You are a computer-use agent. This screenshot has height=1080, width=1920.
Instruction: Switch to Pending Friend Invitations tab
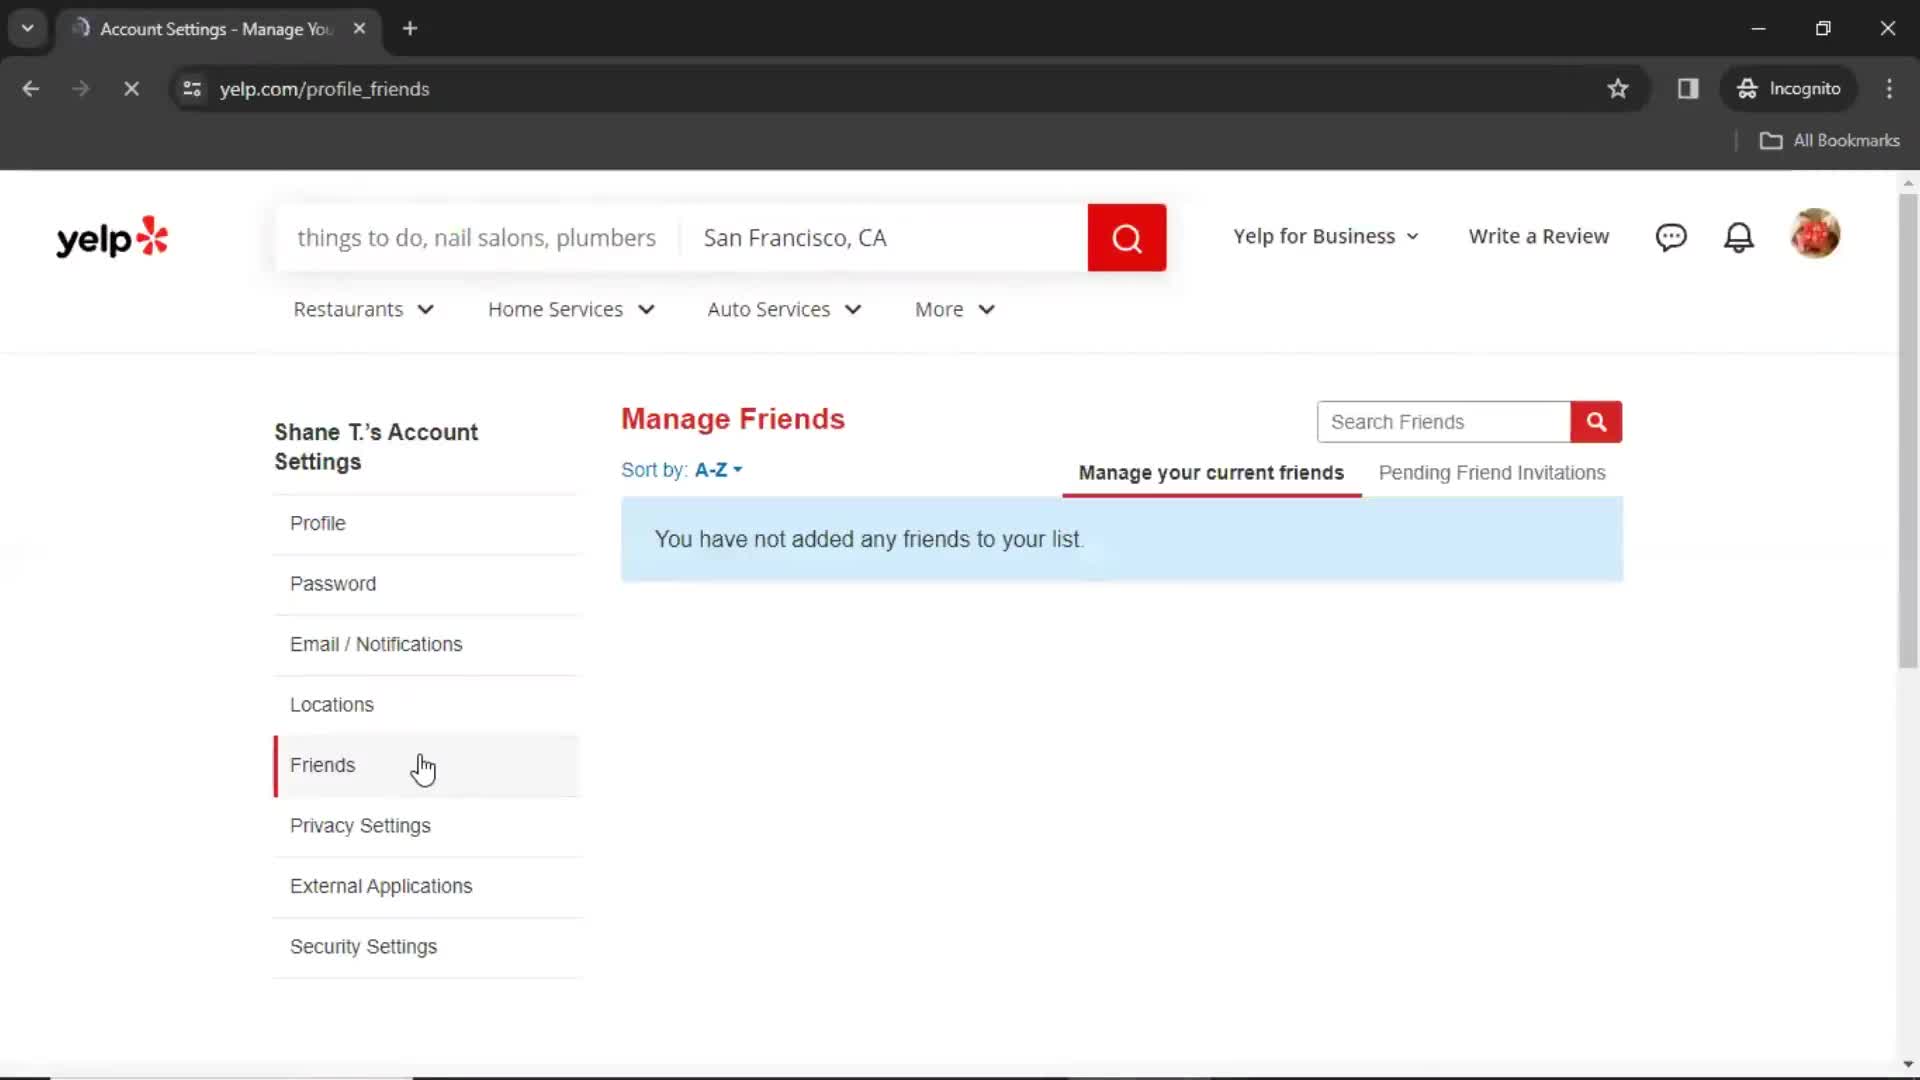coord(1491,472)
